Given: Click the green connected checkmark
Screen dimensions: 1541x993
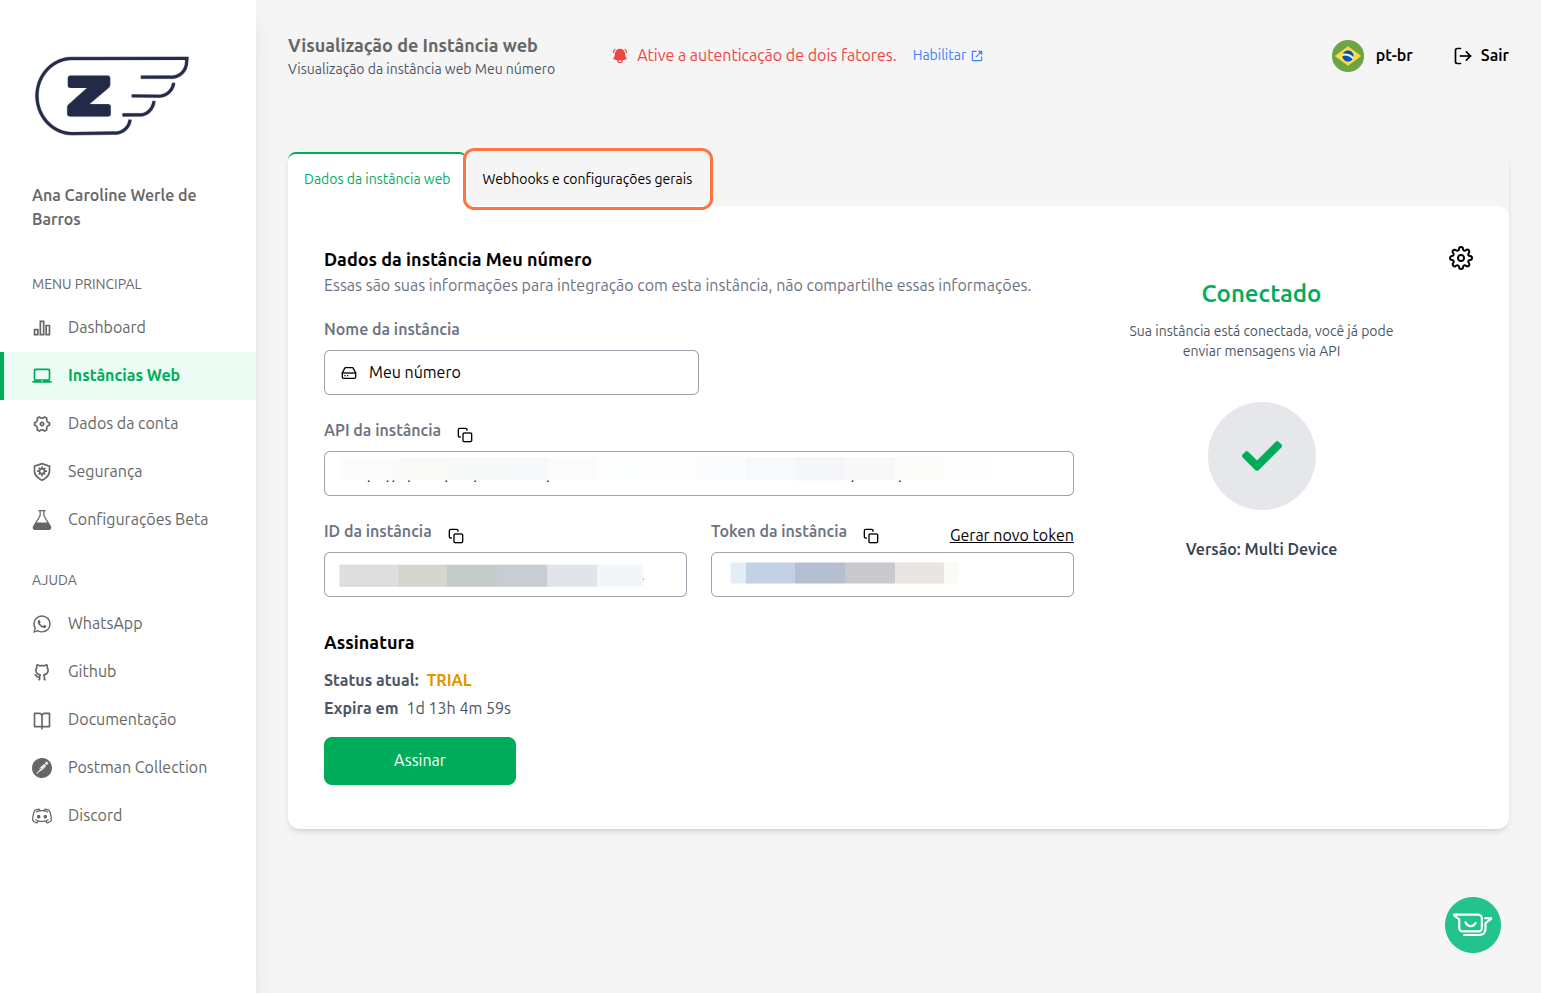Looking at the screenshot, I should click(x=1261, y=456).
